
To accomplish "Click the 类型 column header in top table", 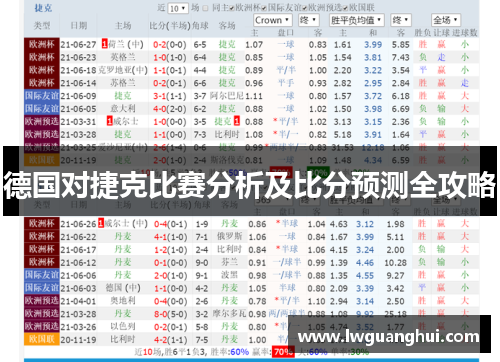I will [x=42, y=25].
